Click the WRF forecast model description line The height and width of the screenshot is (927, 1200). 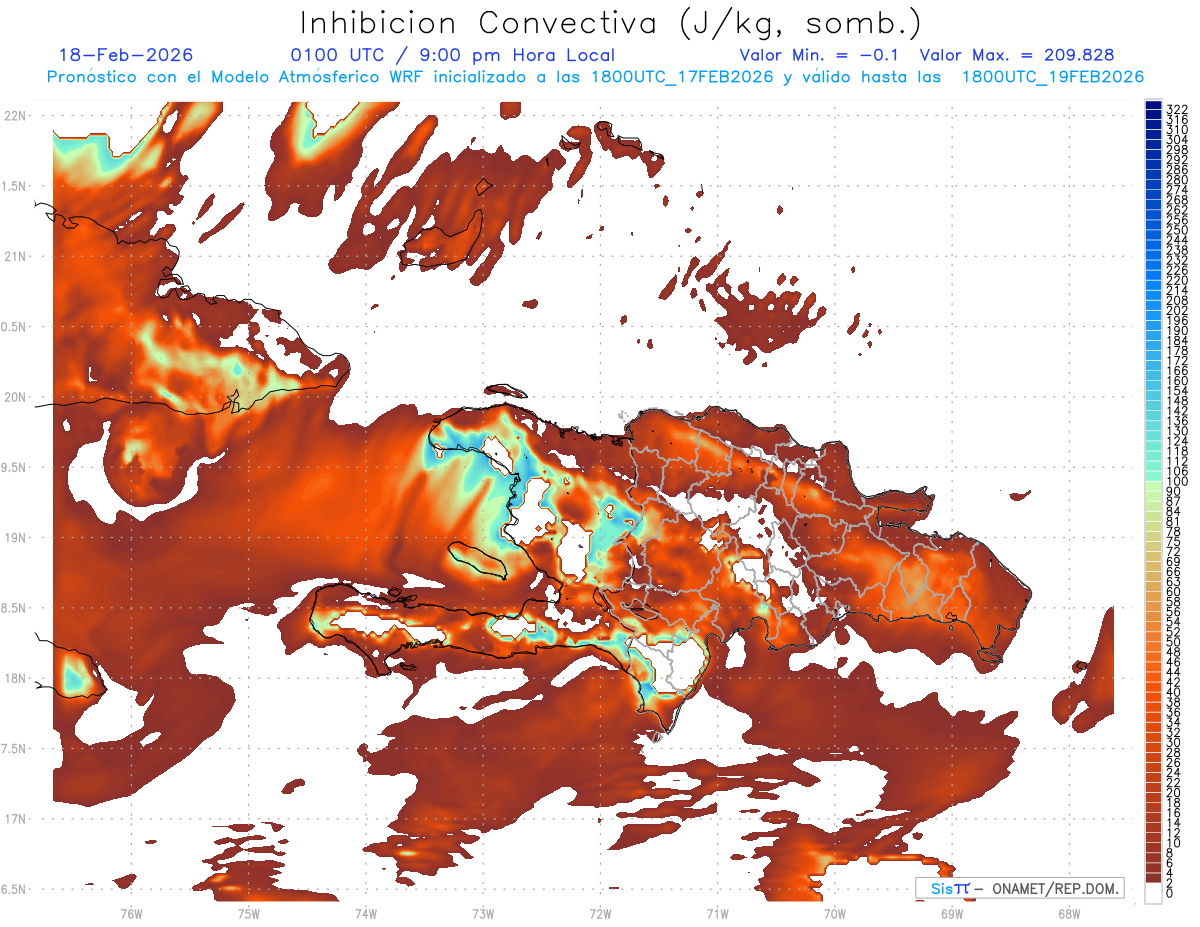(595, 77)
